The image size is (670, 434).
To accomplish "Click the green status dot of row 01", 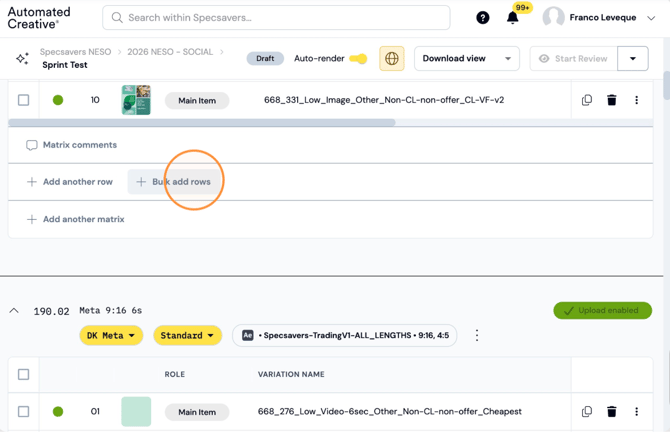I will 58,411.
